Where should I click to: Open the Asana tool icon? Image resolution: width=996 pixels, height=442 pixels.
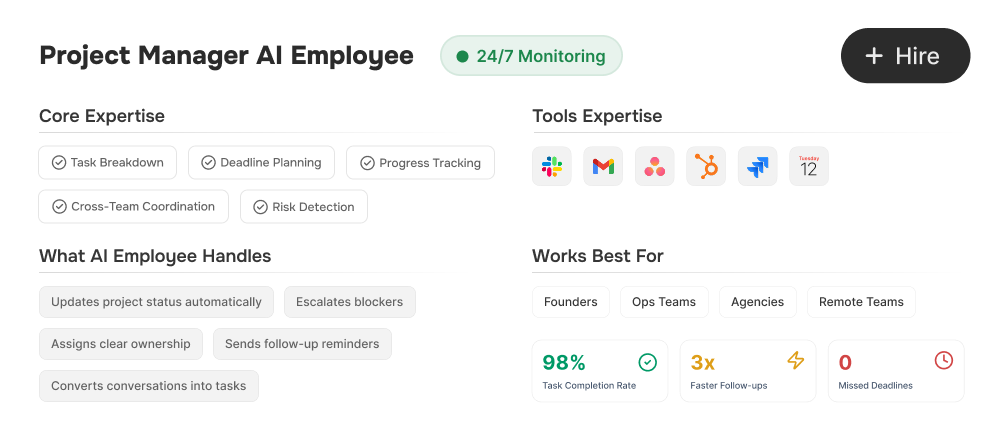(655, 167)
